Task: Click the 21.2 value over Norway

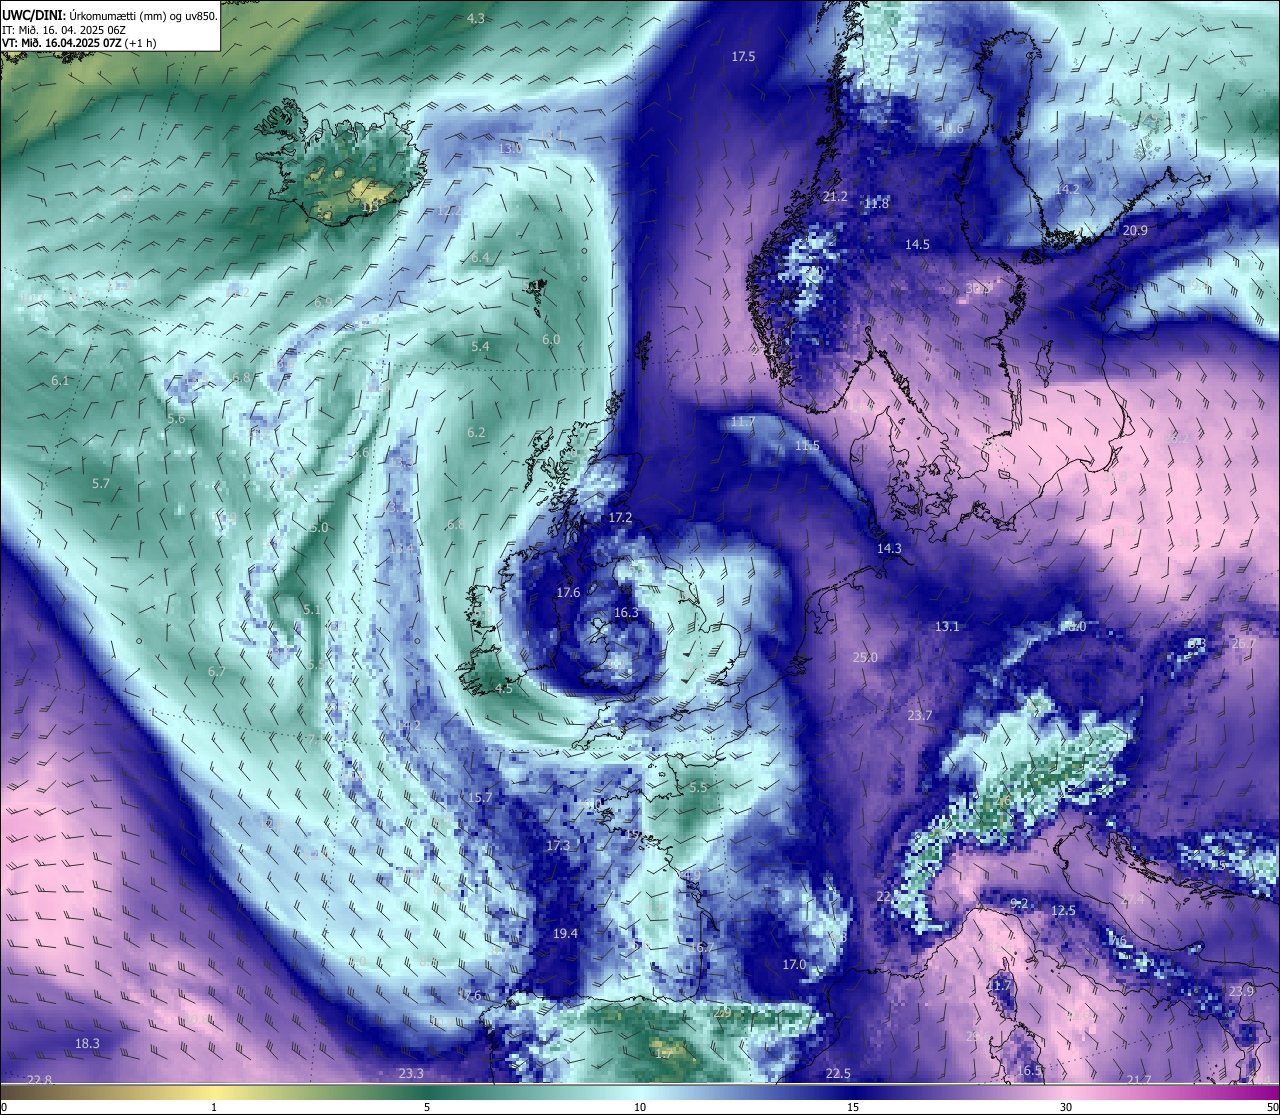Action: 835,197
